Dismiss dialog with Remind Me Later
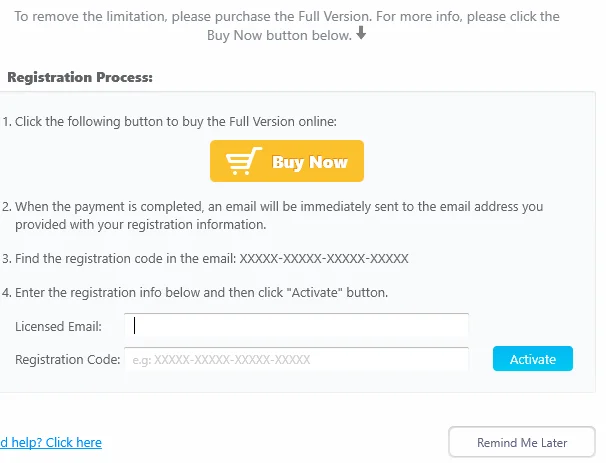Viewport: 606px width, 463px height. (x=521, y=442)
